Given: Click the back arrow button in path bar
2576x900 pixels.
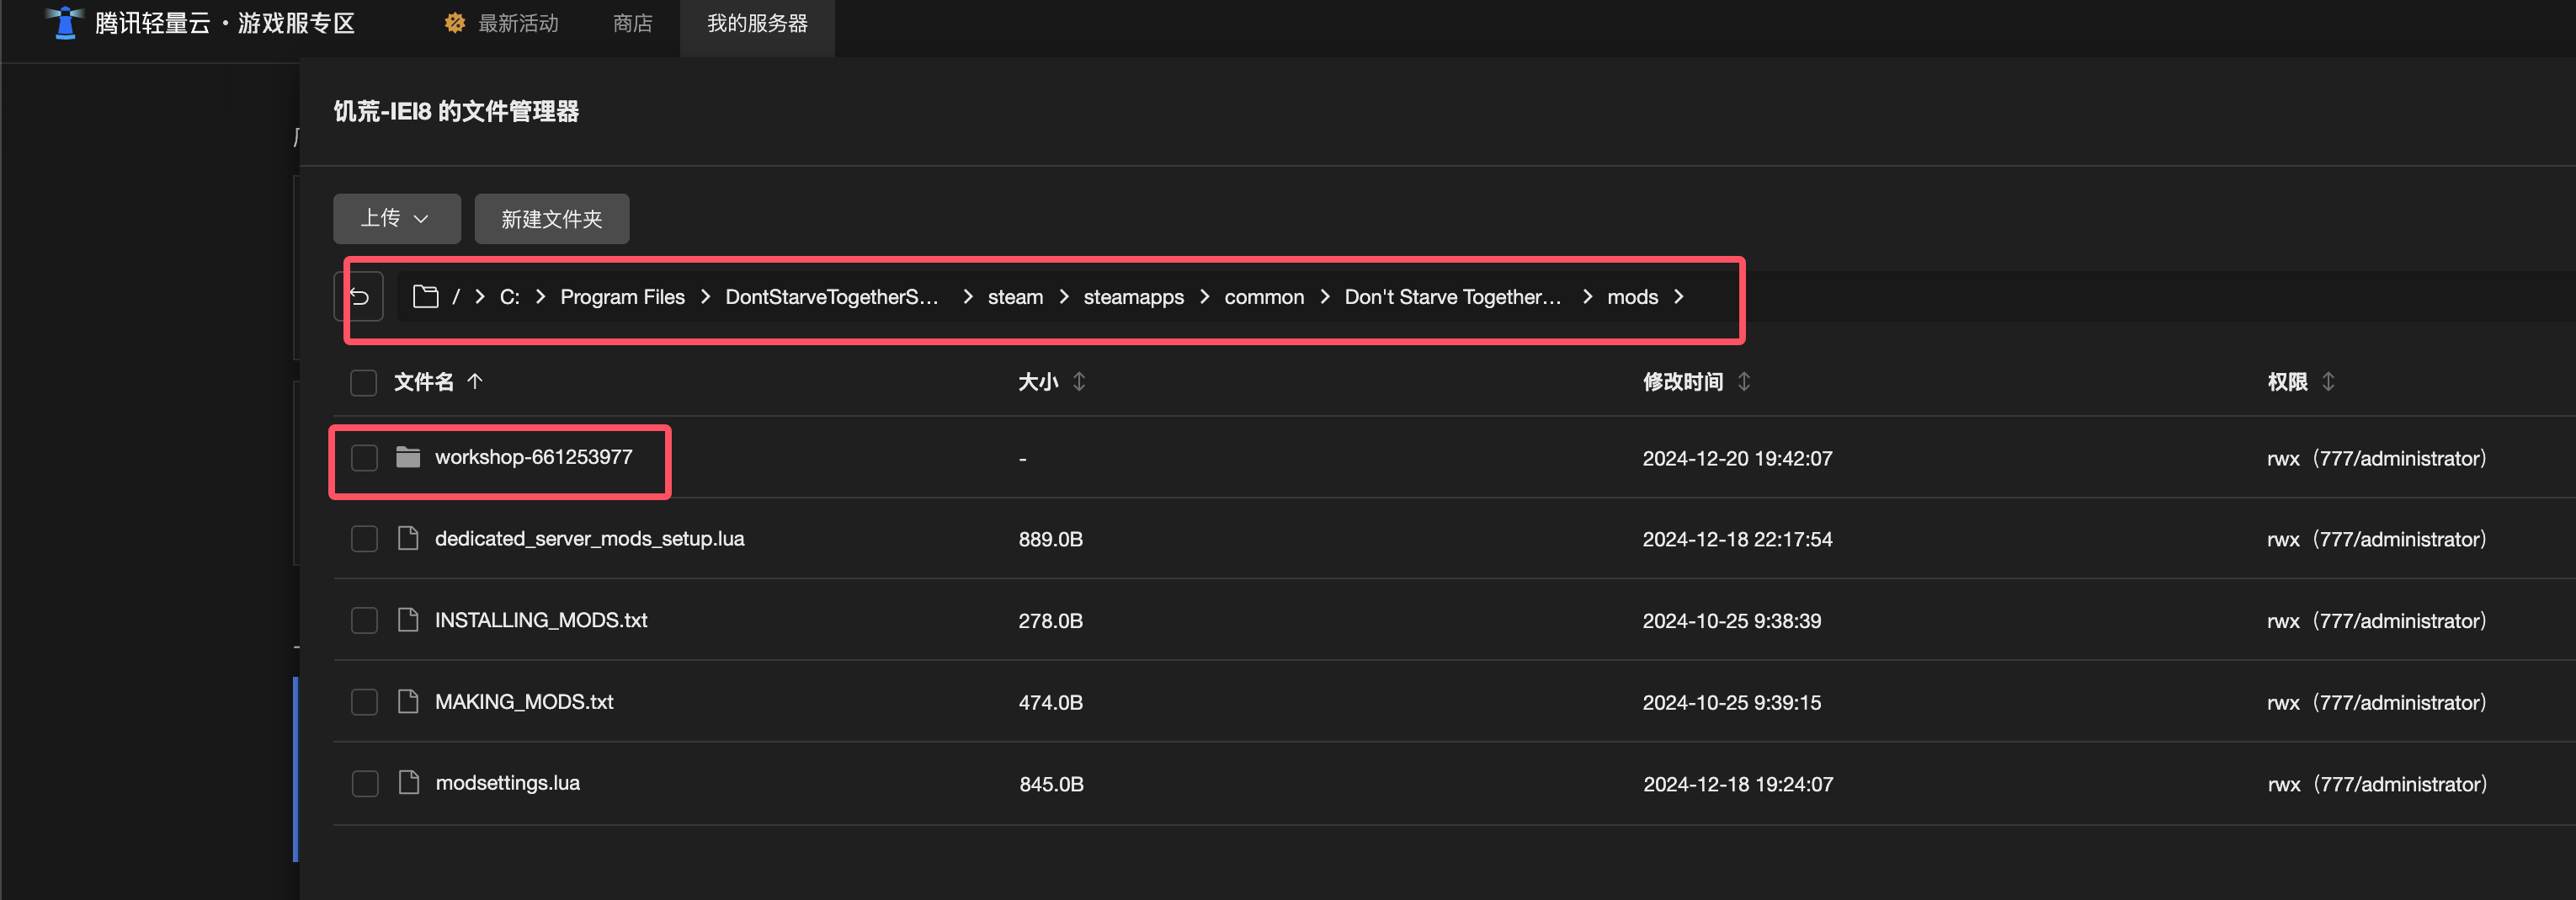Looking at the screenshot, I should (x=359, y=297).
